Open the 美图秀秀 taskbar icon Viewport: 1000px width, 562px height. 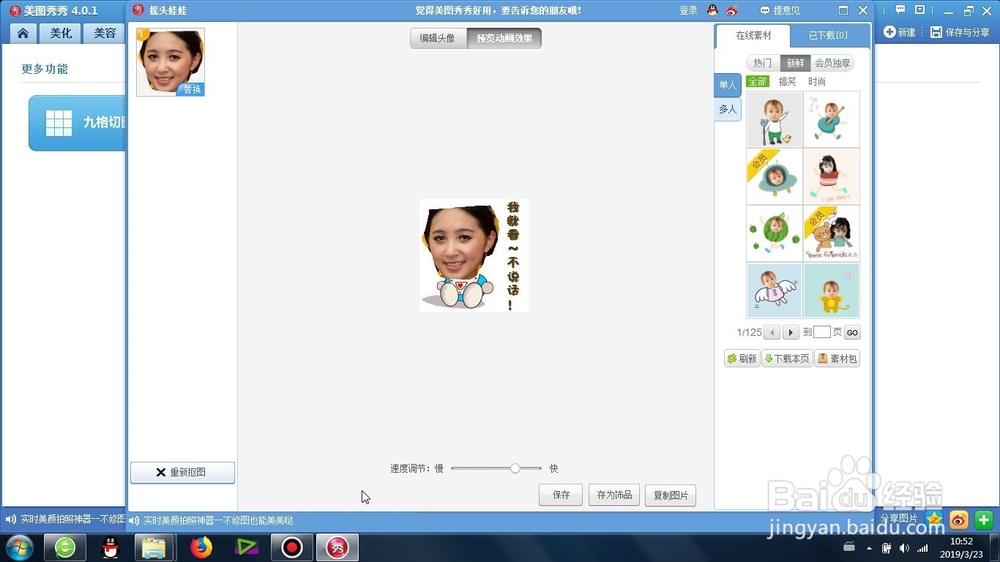pos(337,547)
